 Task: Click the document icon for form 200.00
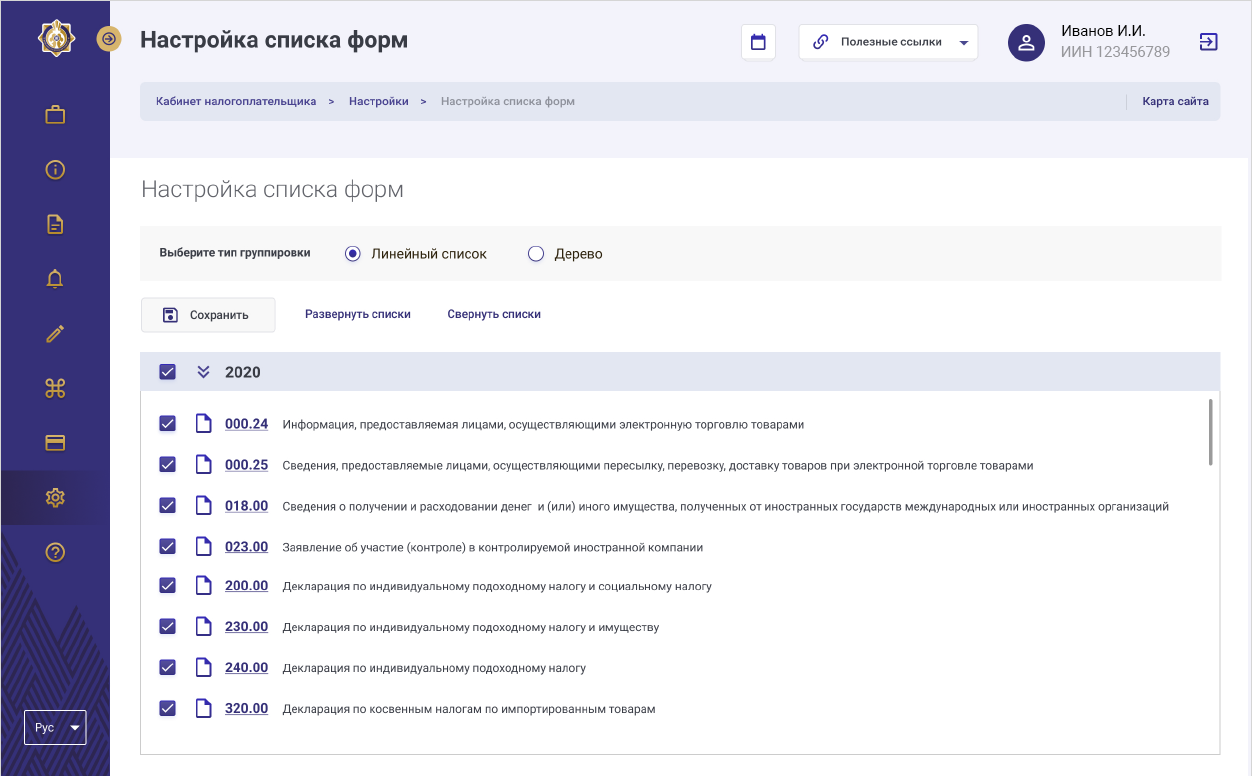click(203, 586)
